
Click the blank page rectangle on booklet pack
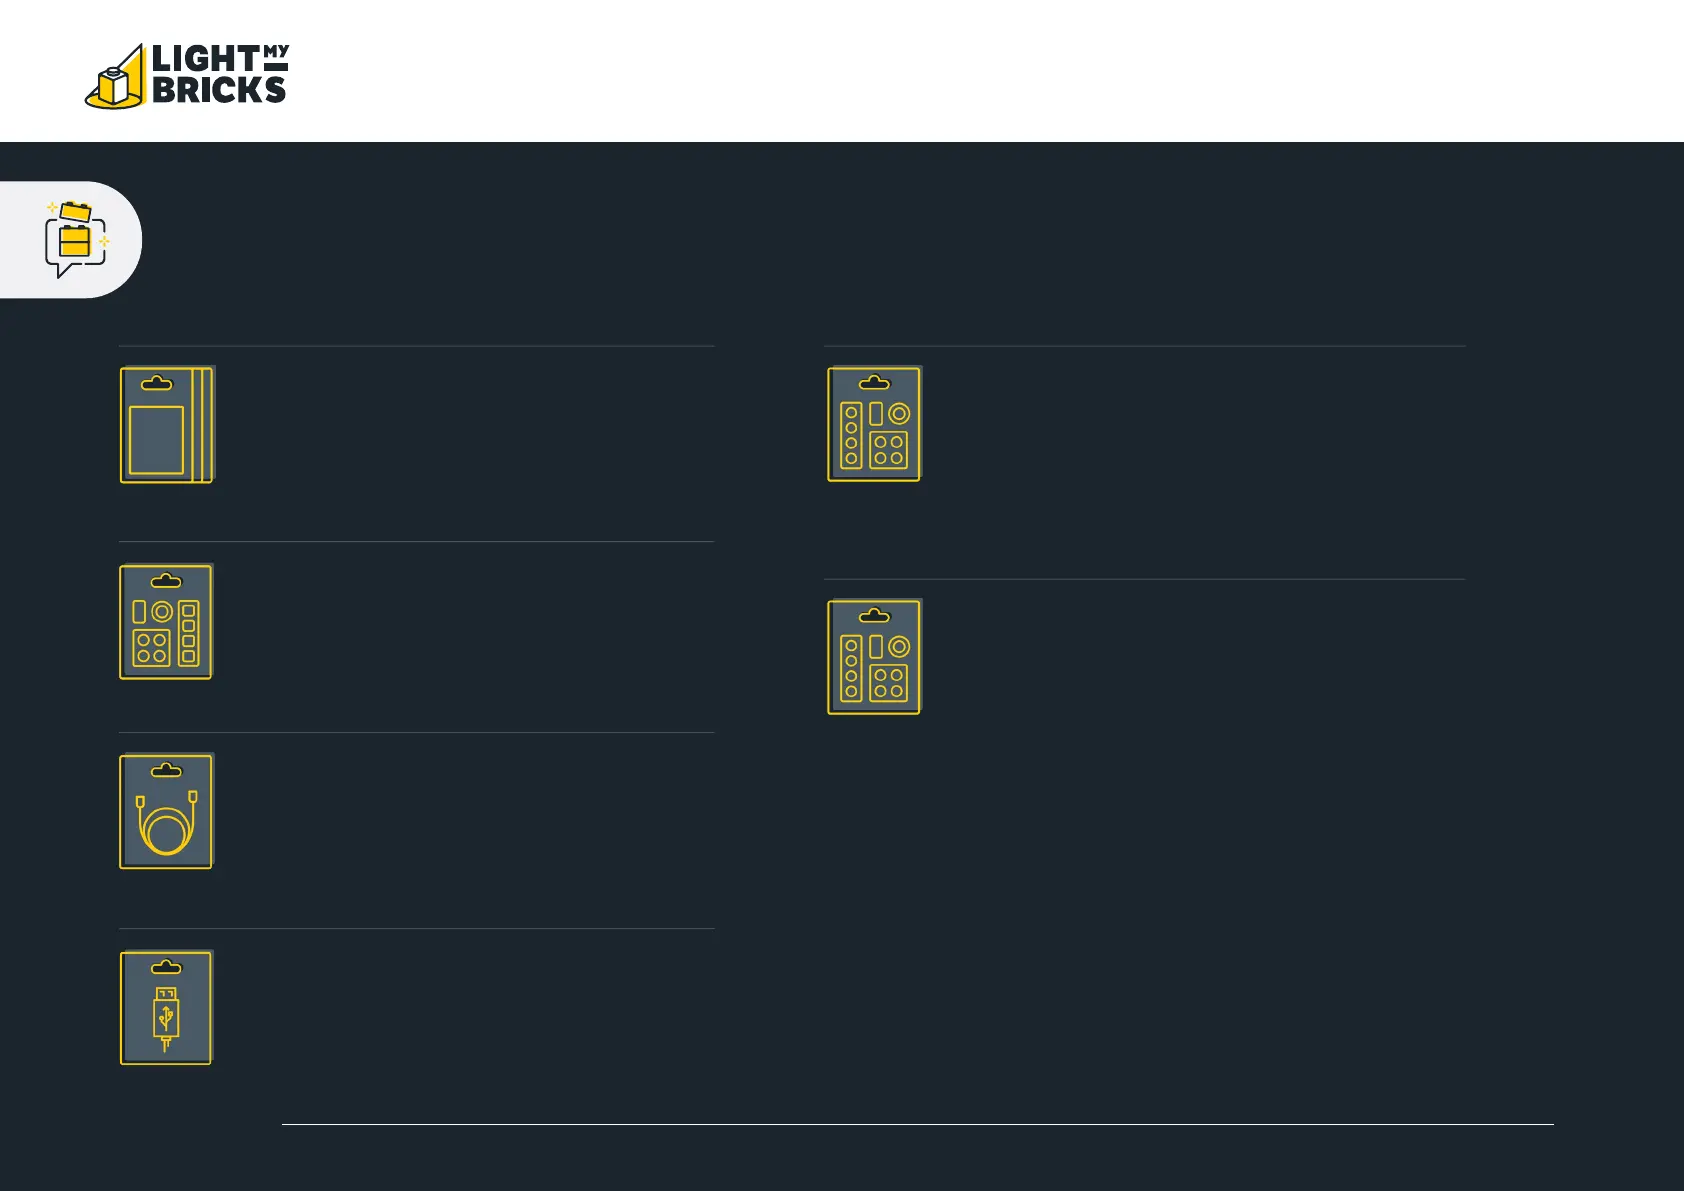[x=156, y=439]
